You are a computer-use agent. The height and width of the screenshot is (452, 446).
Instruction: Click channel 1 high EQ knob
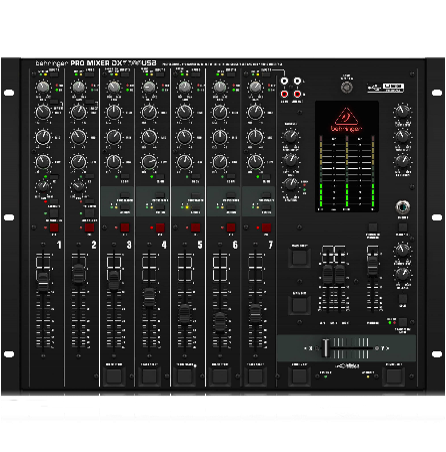click(x=43, y=112)
